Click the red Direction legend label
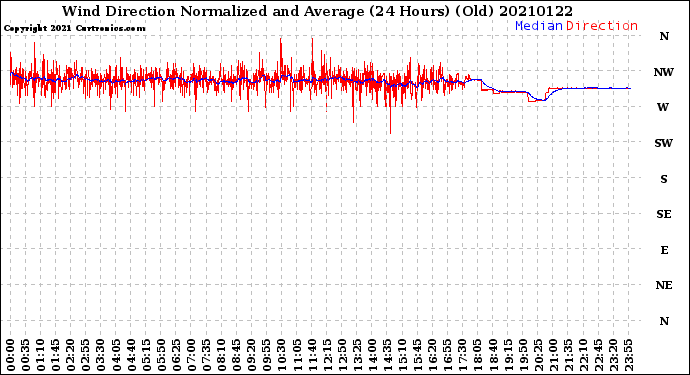The height and width of the screenshot is (375, 690). click(x=602, y=26)
